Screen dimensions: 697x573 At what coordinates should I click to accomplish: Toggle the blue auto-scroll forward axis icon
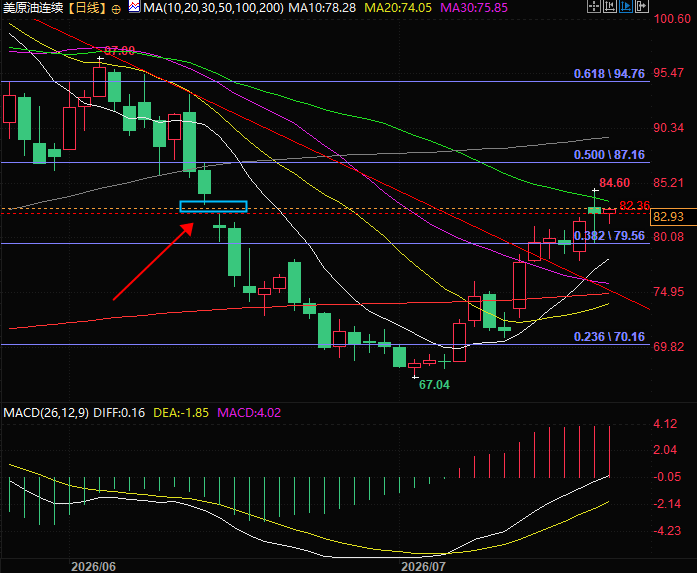[x=625, y=6]
